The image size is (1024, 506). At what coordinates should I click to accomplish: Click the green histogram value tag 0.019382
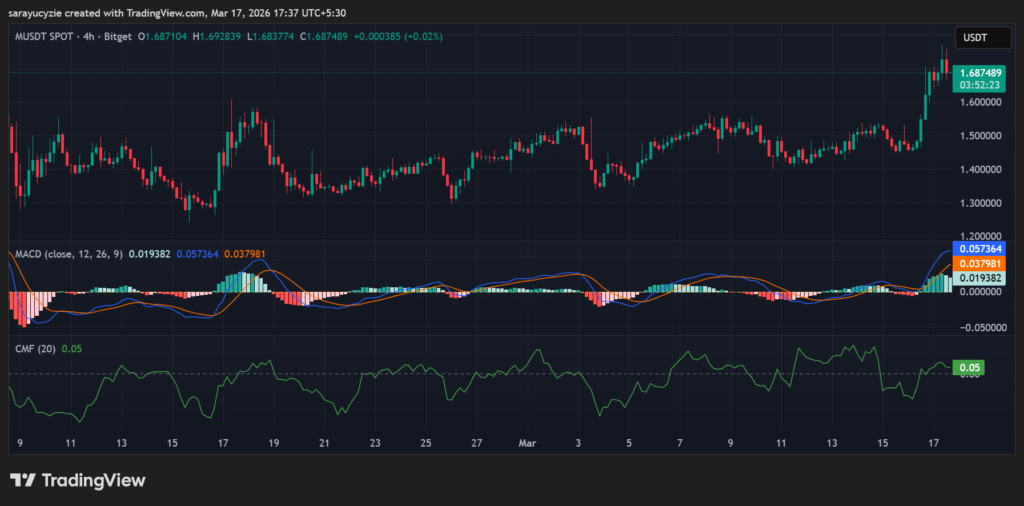[x=980, y=277]
